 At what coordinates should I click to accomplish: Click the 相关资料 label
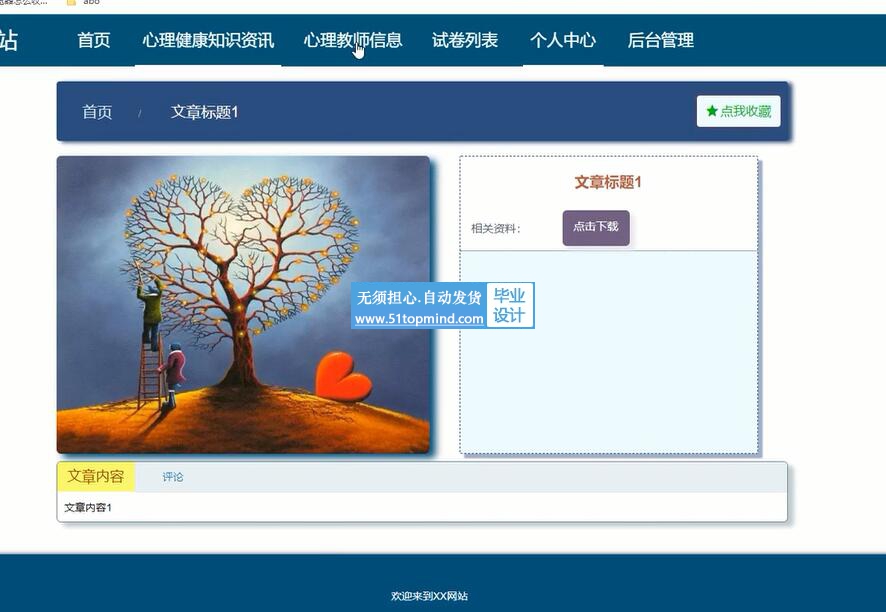pos(496,228)
